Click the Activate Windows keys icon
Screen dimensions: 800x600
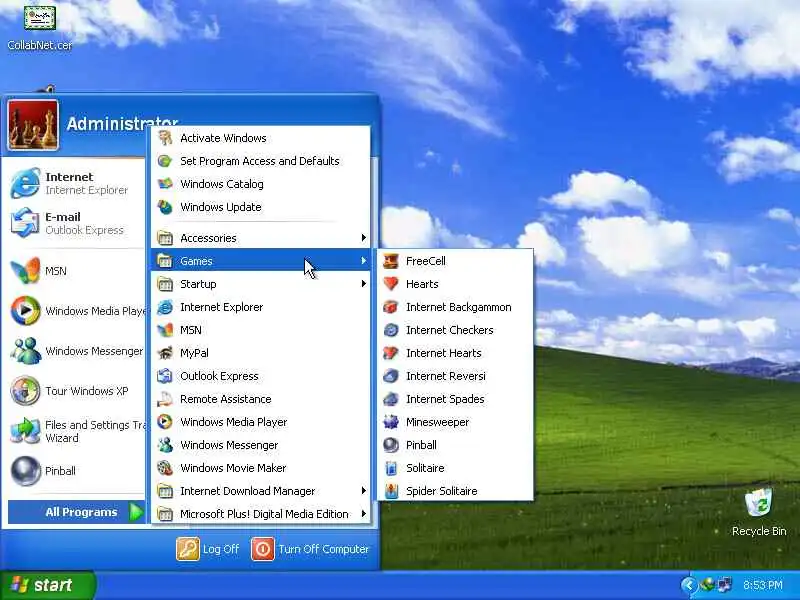(165, 138)
